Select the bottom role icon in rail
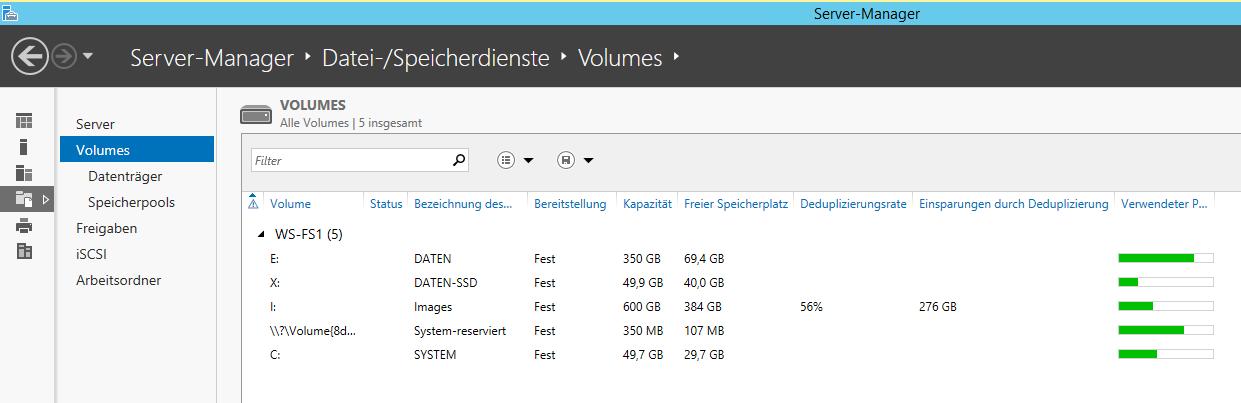1241x403 pixels. click(24, 251)
